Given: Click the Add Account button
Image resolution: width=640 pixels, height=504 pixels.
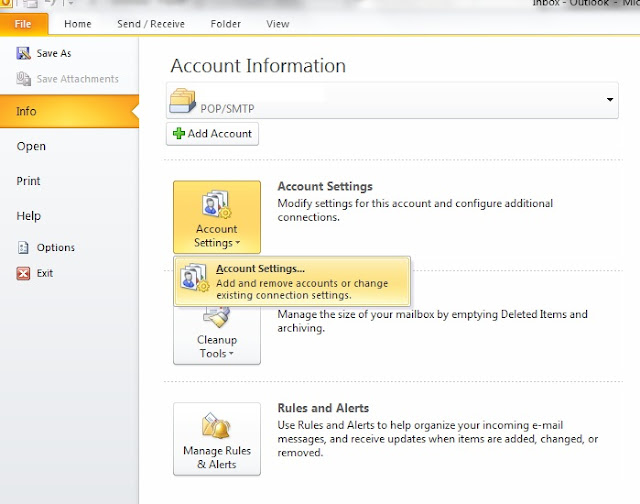Looking at the screenshot, I should click(x=212, y=133).
